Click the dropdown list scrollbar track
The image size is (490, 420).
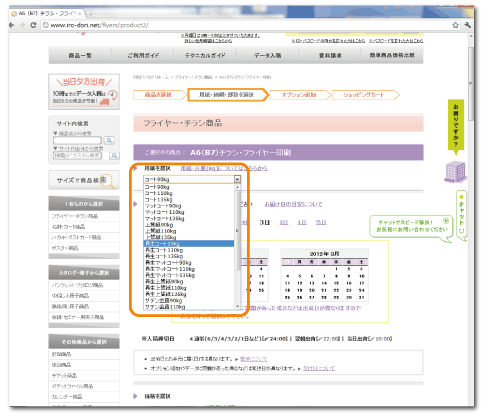click(x=237, y=247)
